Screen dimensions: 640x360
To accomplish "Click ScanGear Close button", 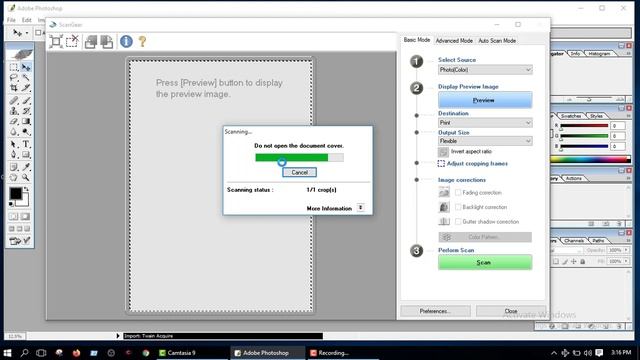I will tap(511, 311).
